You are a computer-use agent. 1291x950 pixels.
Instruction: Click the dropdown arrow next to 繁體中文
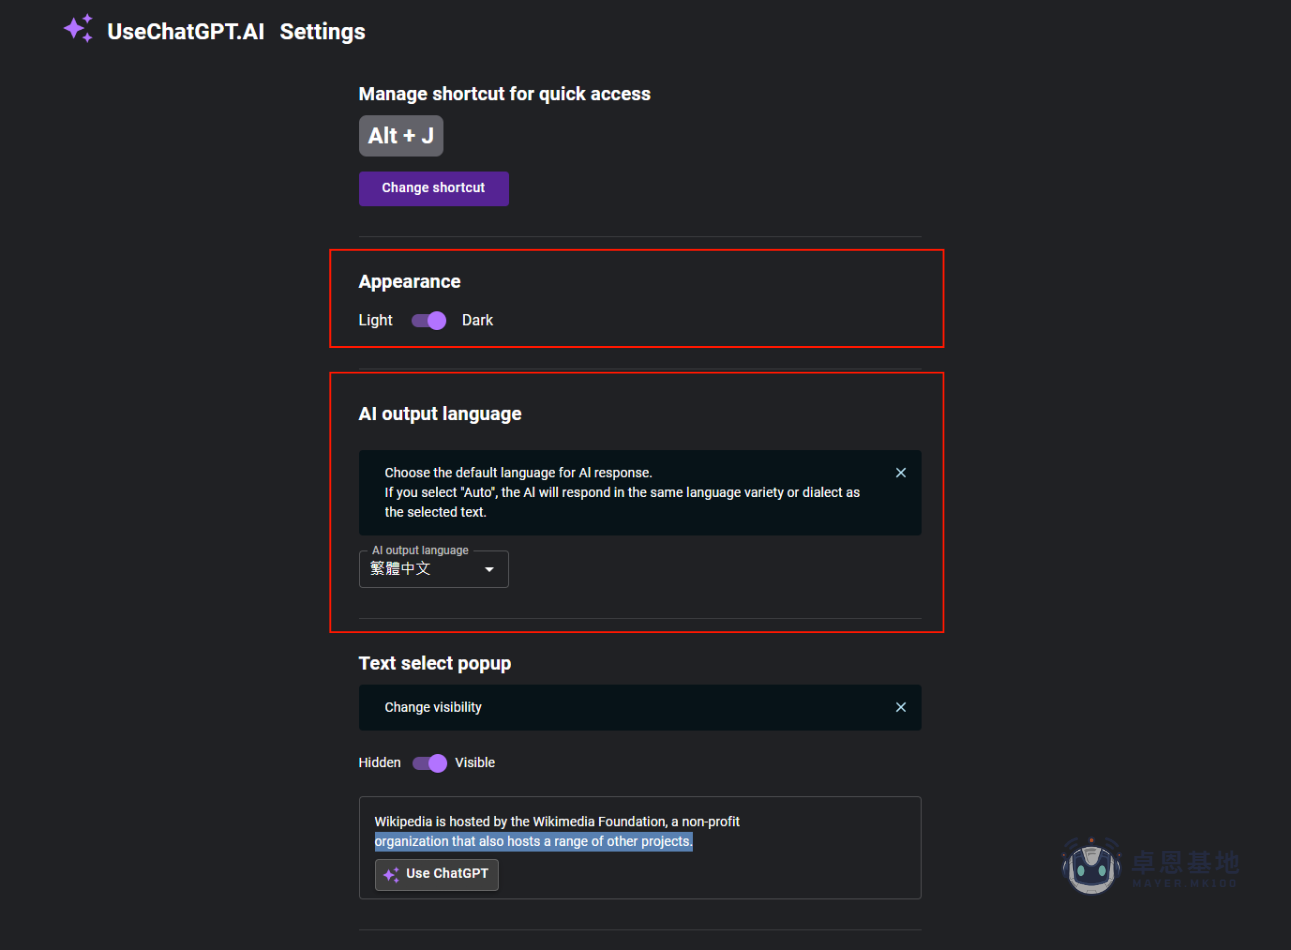tap(489, 569)
